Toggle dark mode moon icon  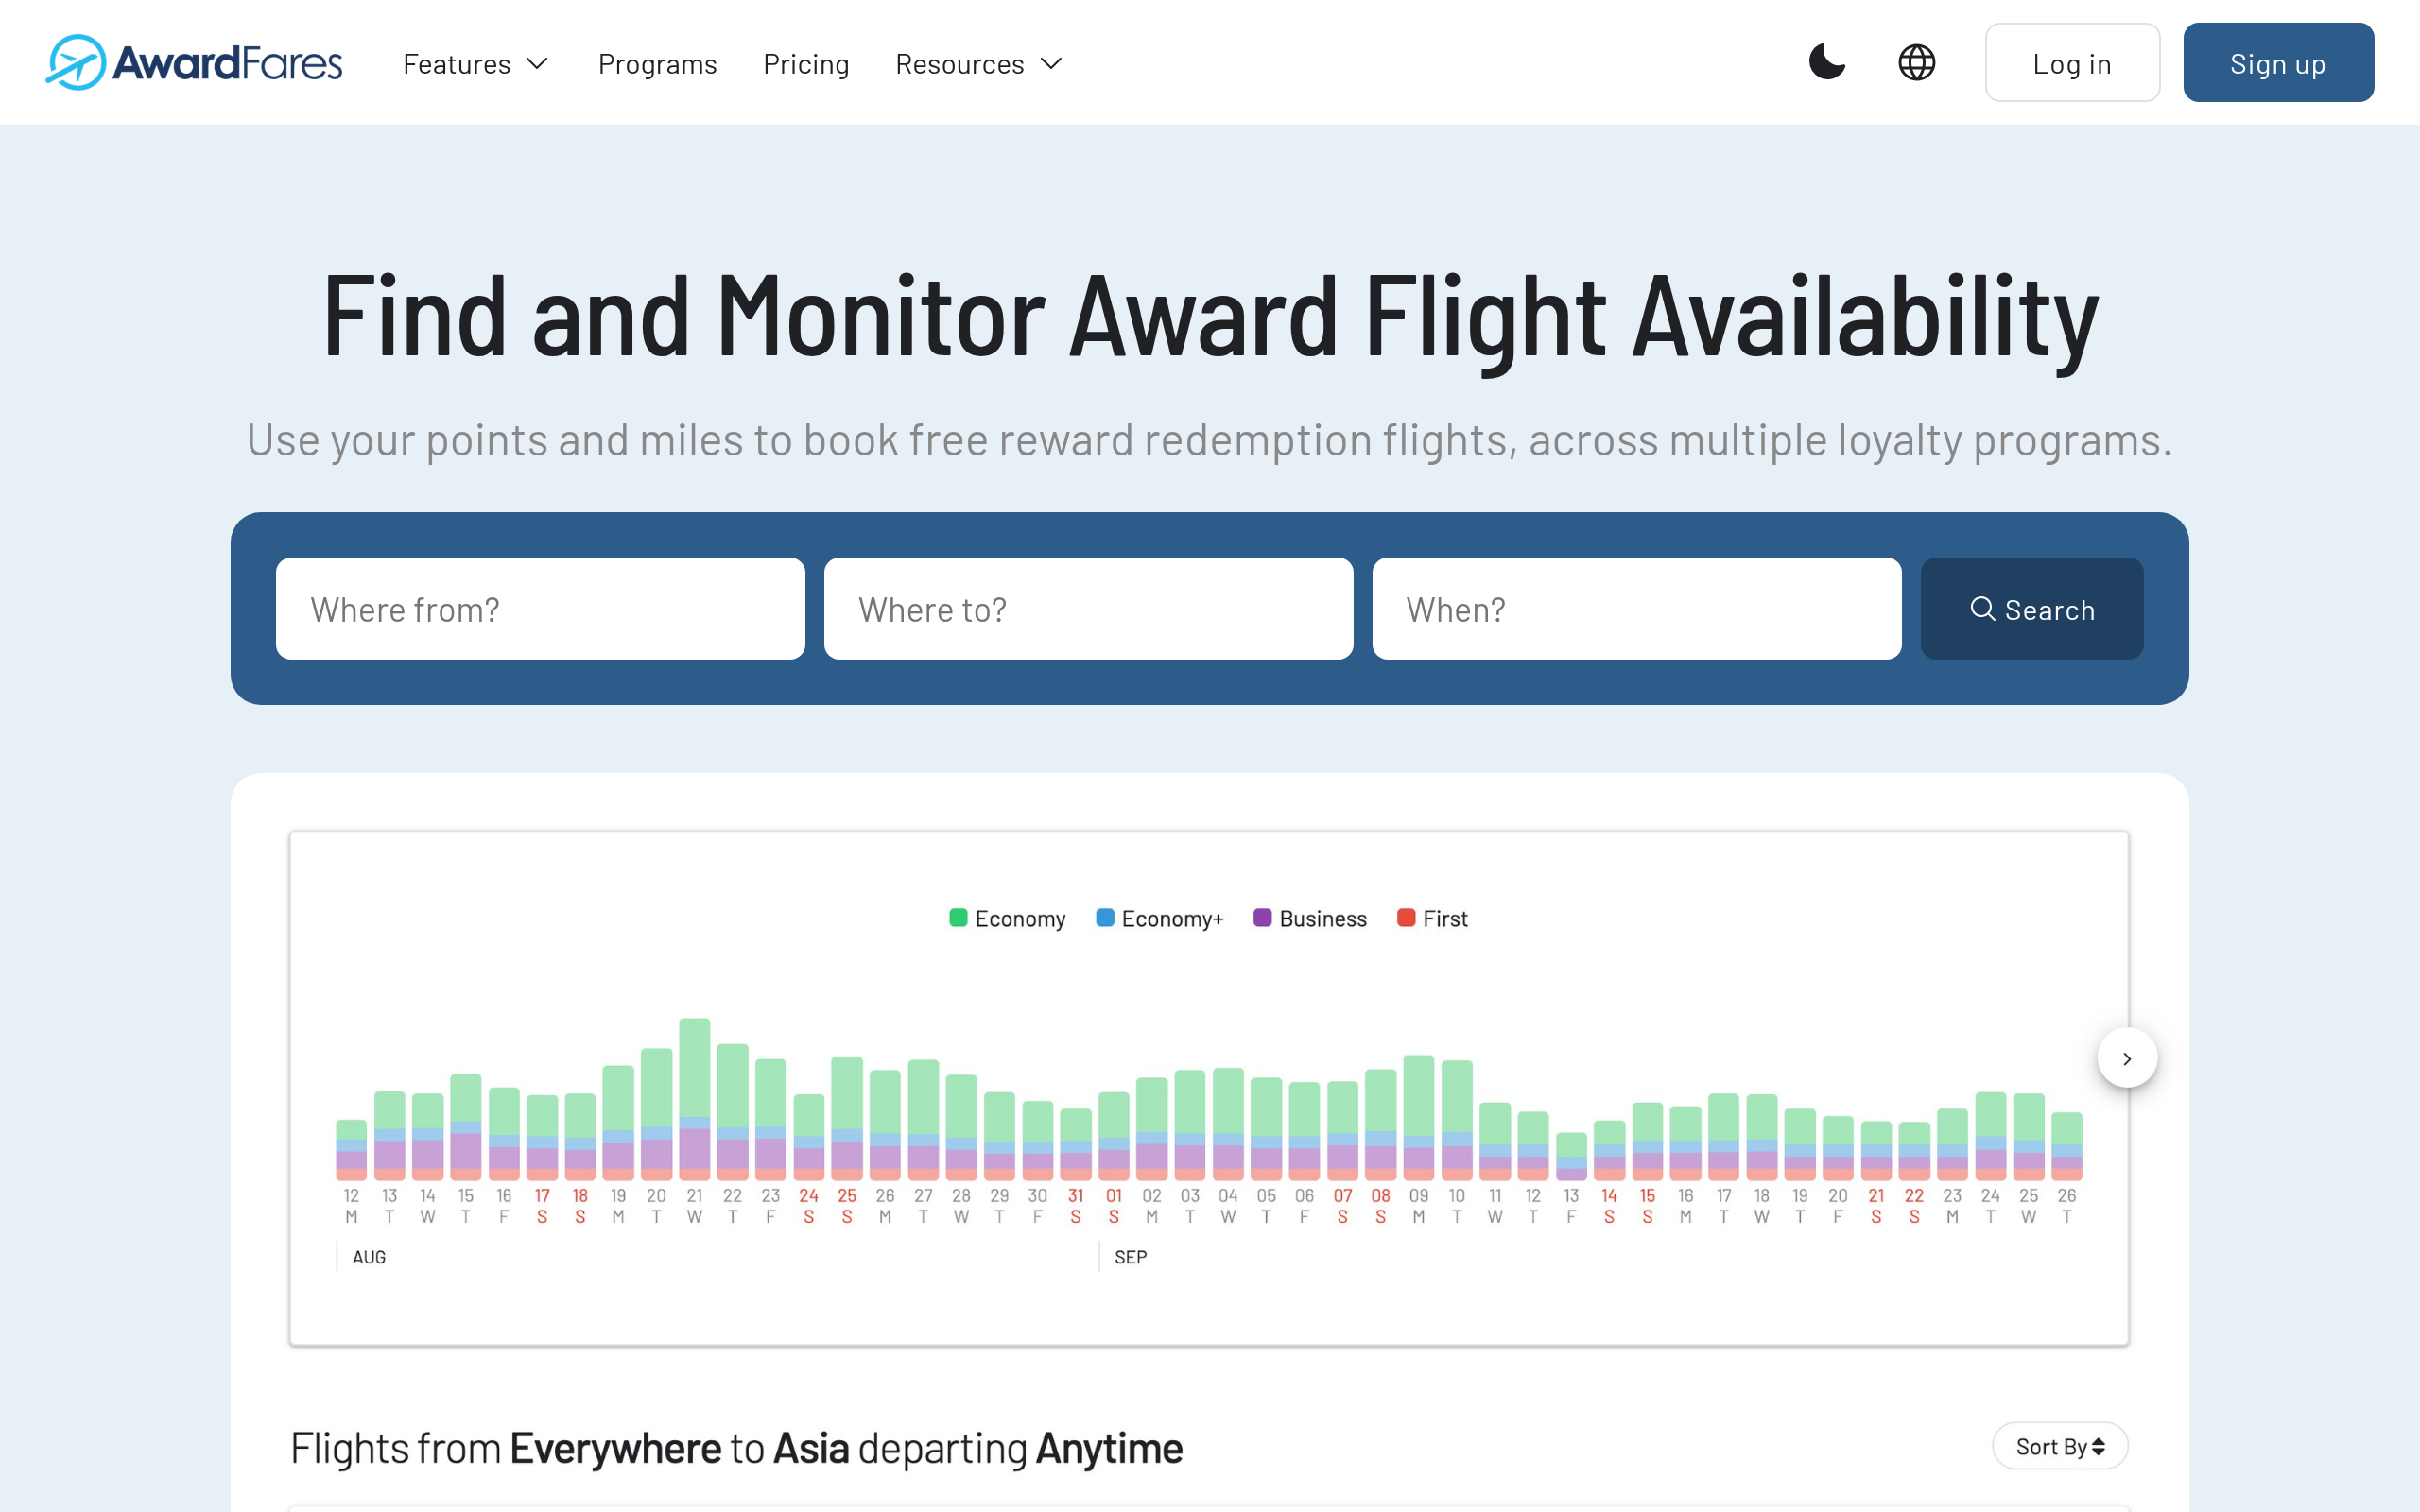[1826, 63]
